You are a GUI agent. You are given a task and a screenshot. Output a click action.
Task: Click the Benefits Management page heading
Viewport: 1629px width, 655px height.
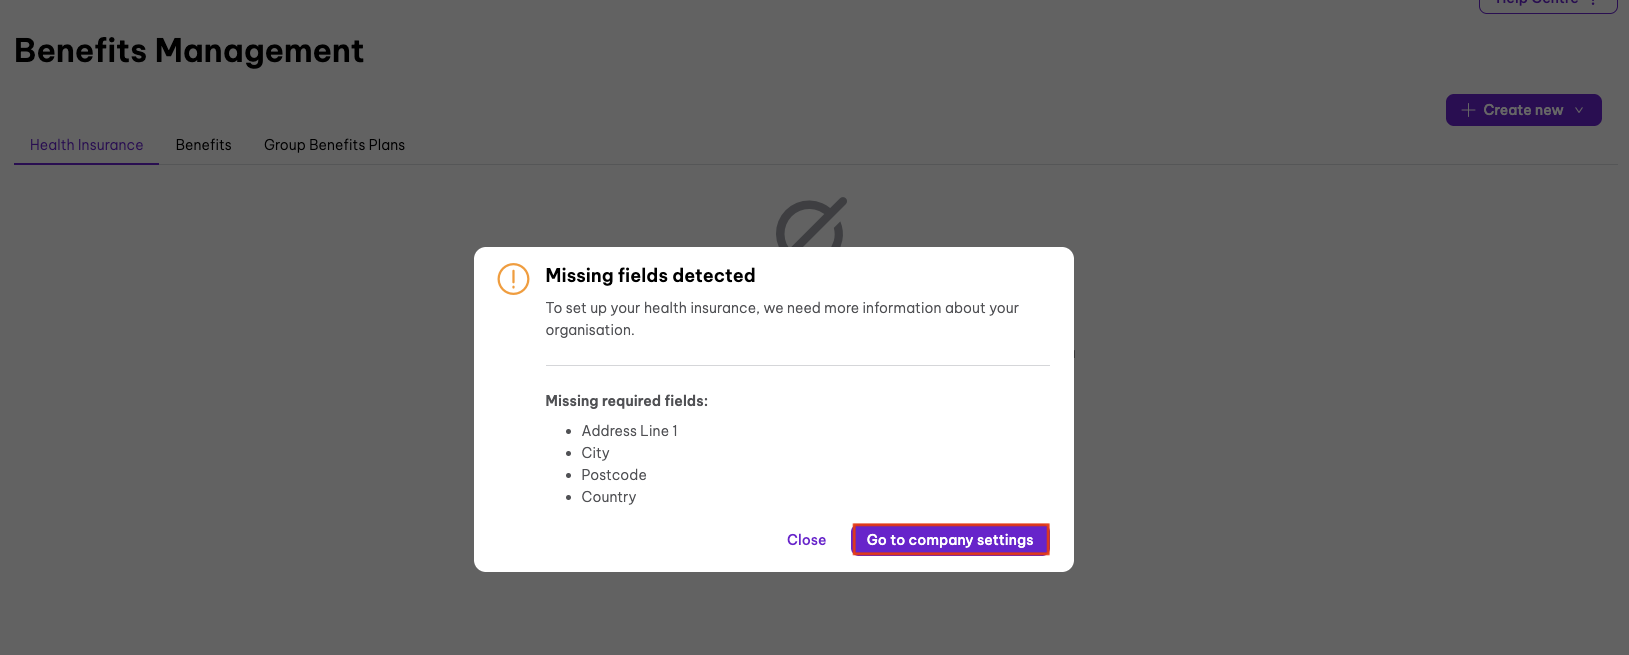coord(189,51)
